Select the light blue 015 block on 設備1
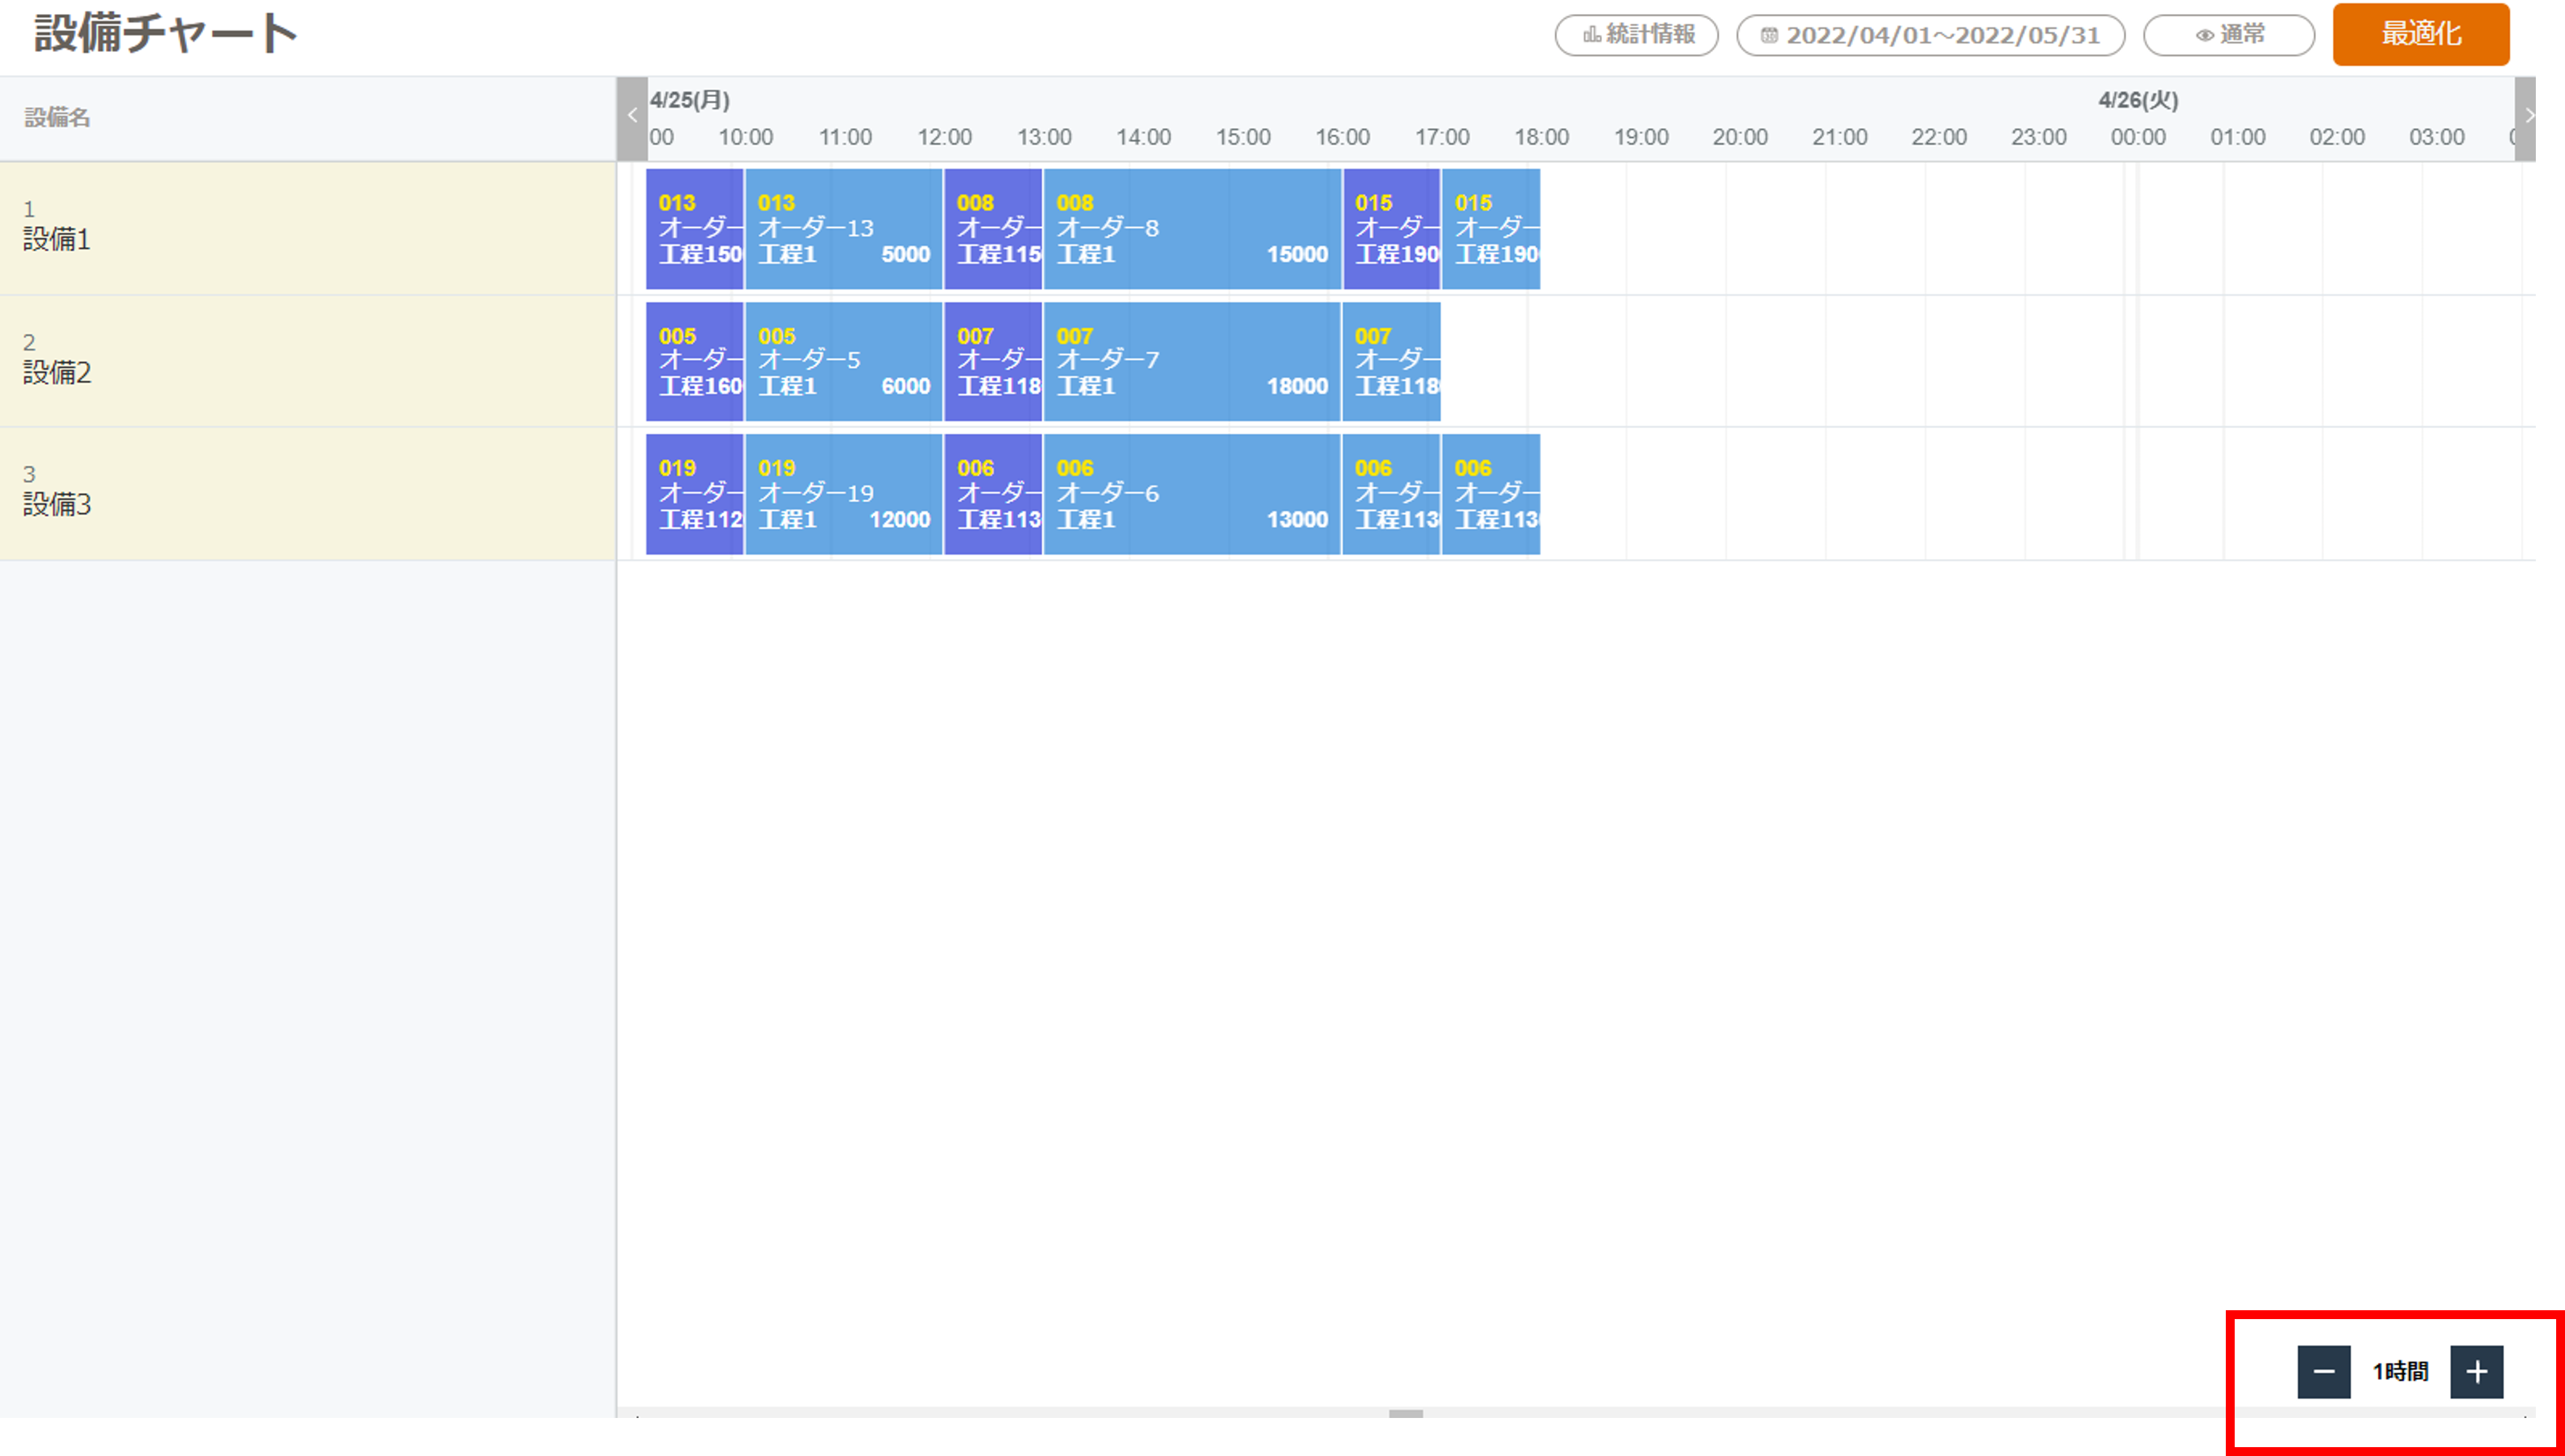The height and width of the screenshot is (1456, 2565). 1491,229
